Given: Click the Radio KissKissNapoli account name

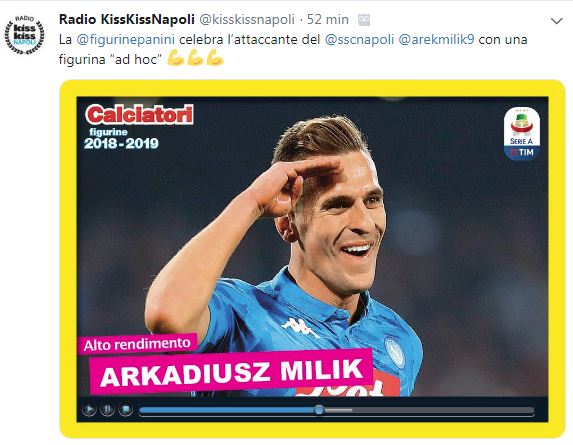Looking at the screenshot, I should coord(127,19).
